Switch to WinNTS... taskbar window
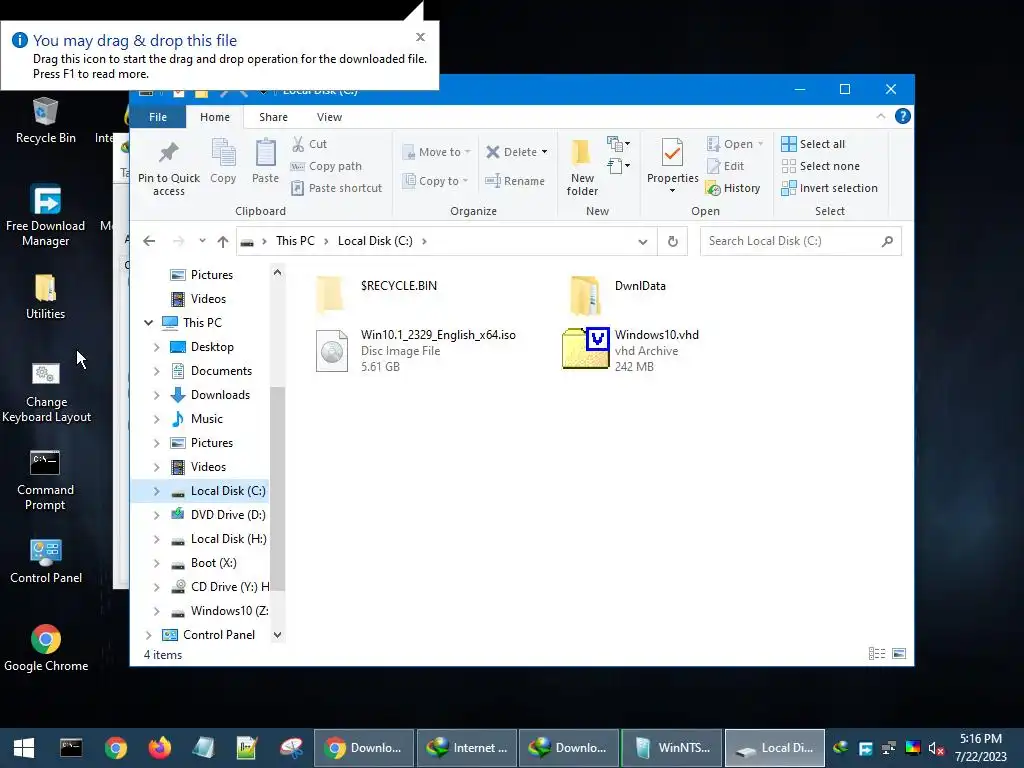 pos(672,748)
